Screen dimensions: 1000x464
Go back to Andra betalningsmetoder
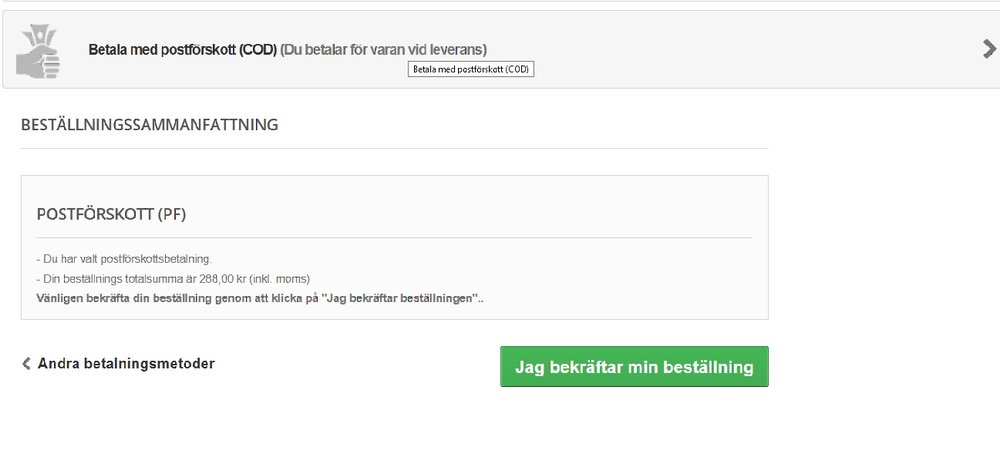coord(126,364)
